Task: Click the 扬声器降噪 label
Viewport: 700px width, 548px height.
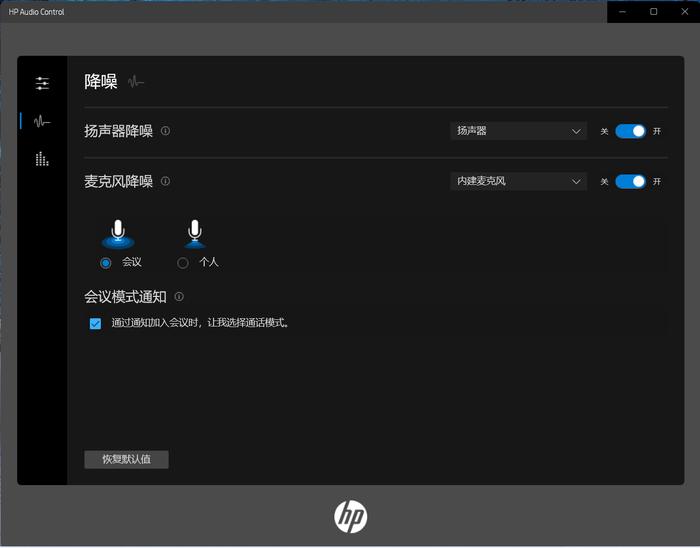Action: (x=119, y=131)
